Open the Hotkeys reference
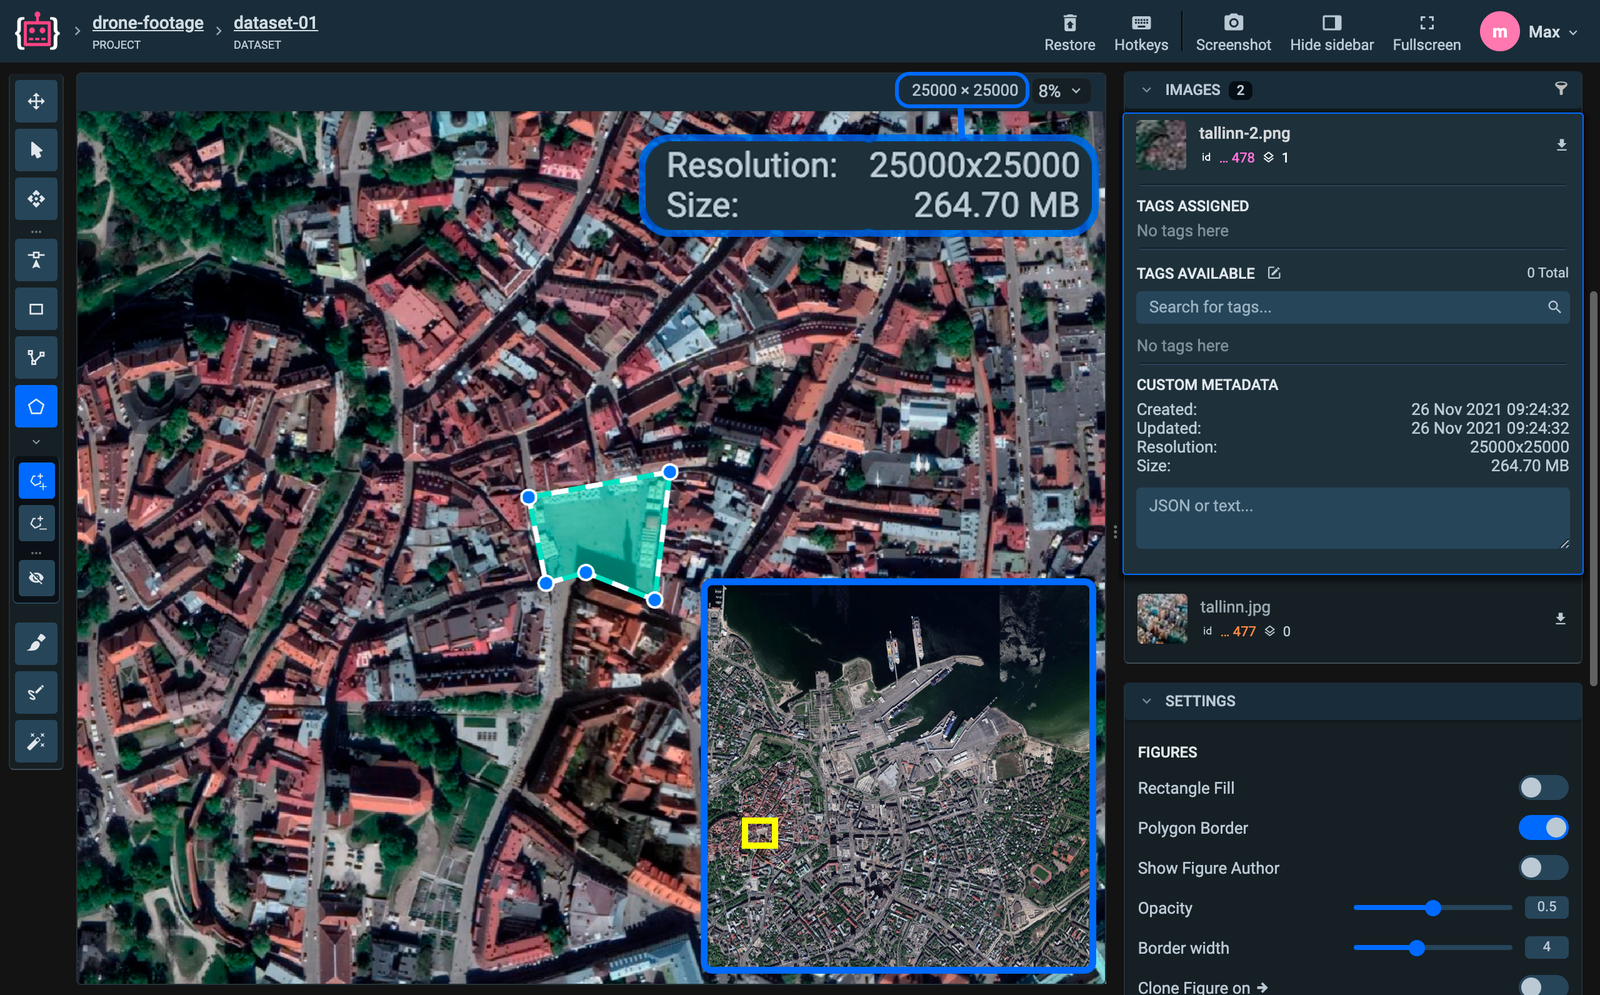The width and height of the screenshot is (1600, 995). point(1141,32)
